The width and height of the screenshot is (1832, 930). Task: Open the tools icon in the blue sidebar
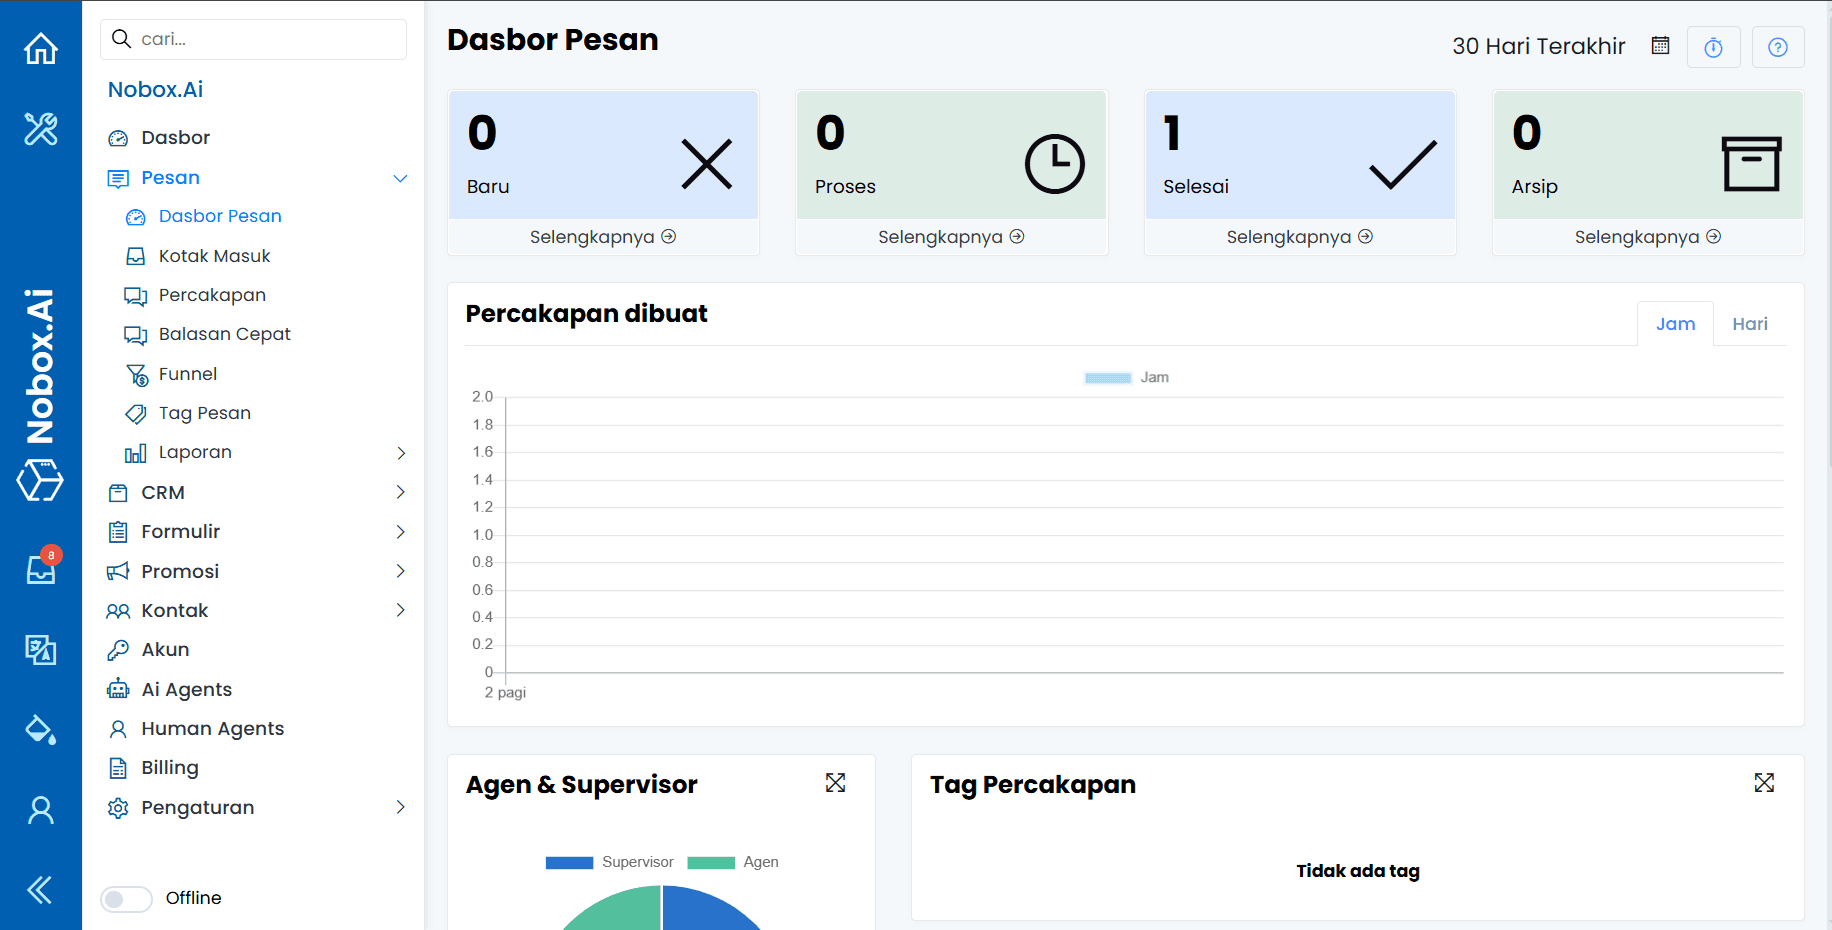(40, 130)
